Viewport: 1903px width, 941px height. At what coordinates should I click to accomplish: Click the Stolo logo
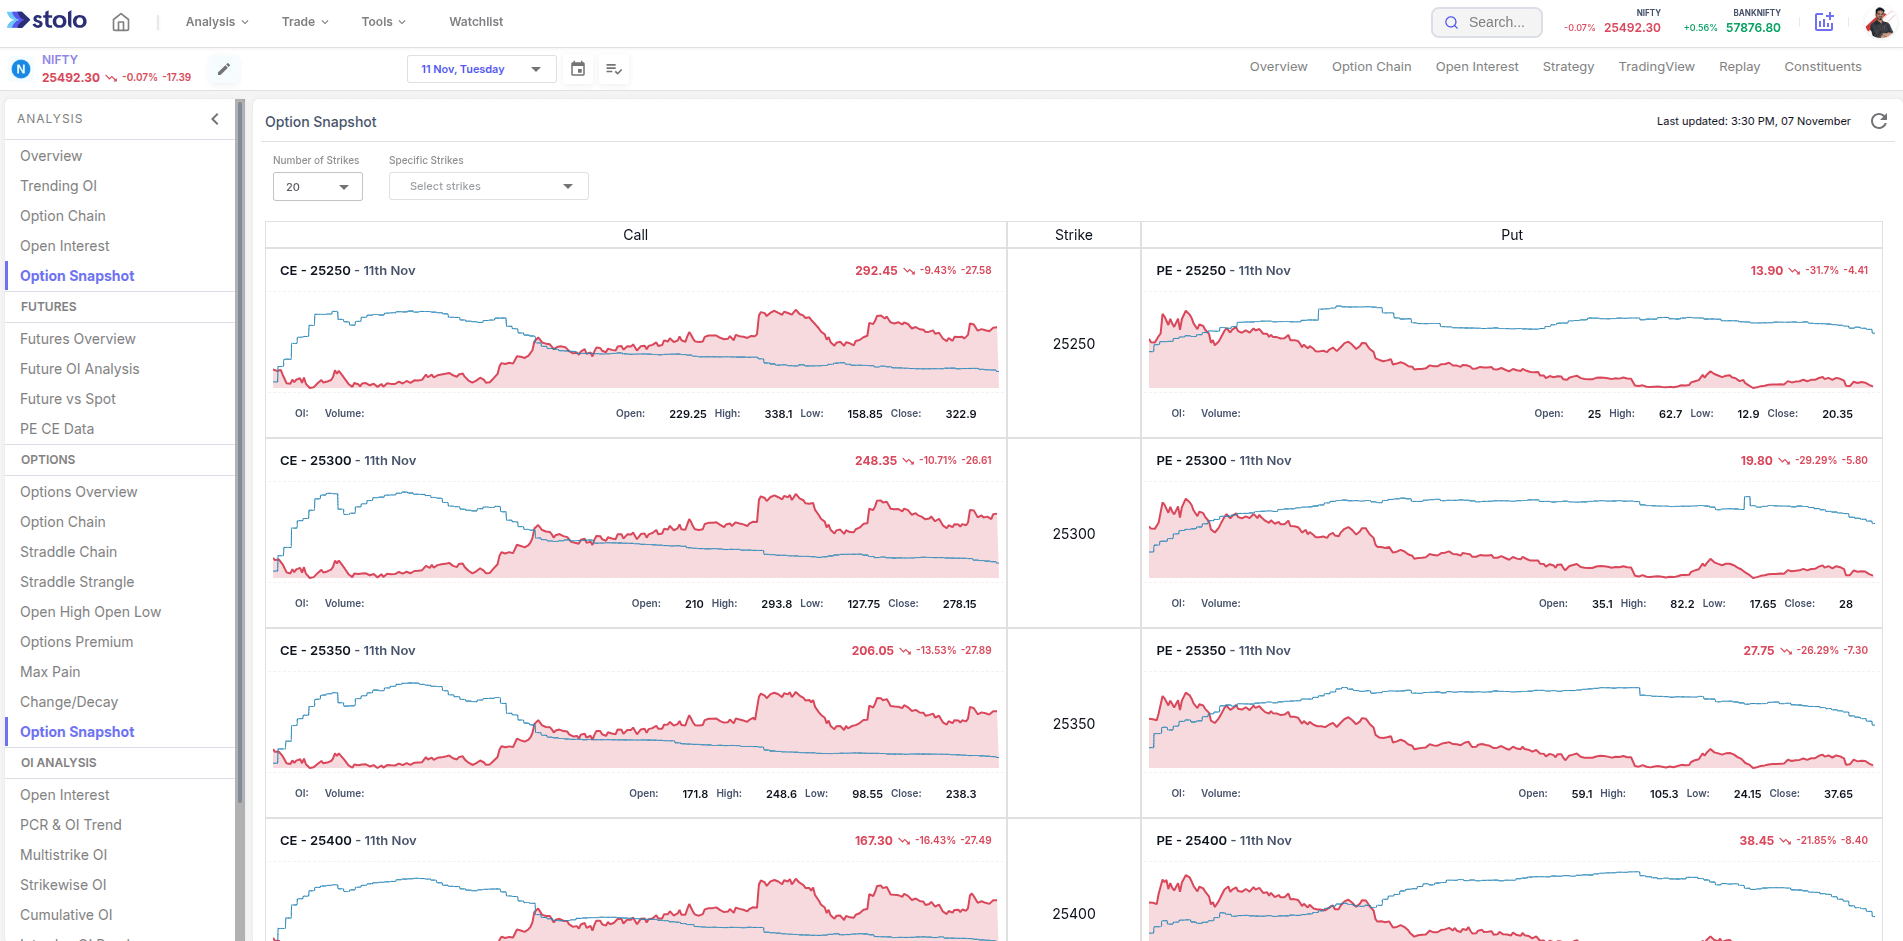[47, 21]
